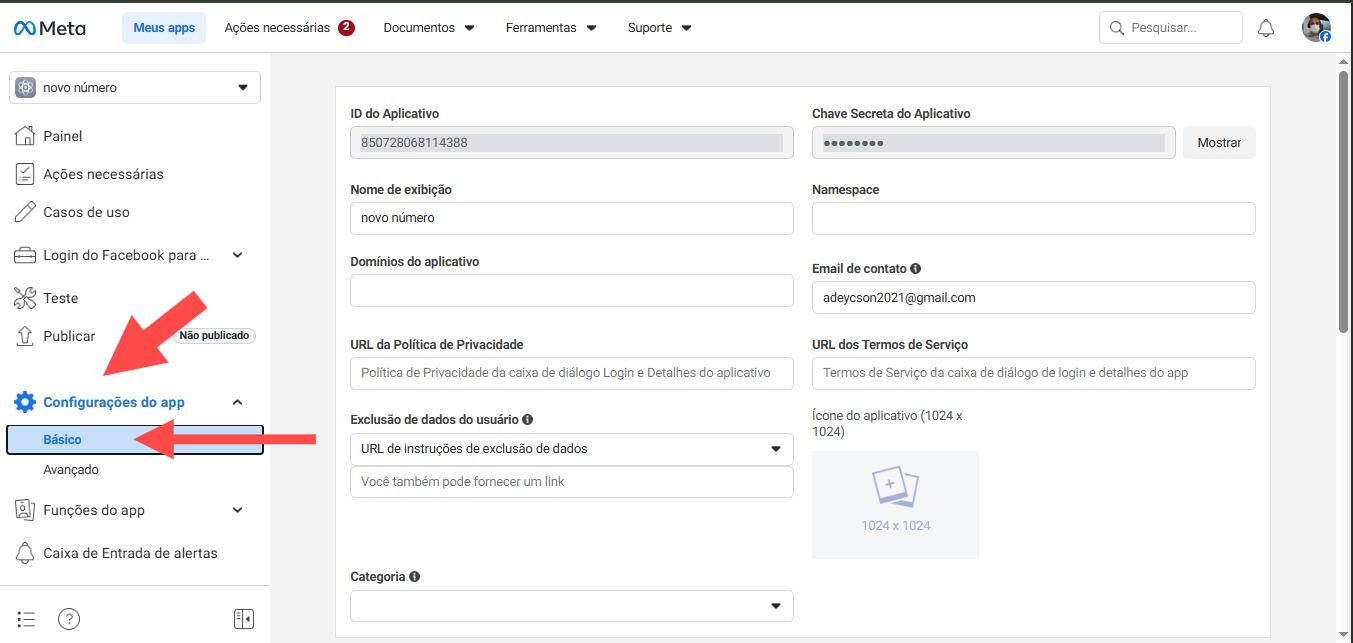1353x643 pixels.
Task: Click the Chave Secreta do Aplicativo field
Action: coord(995,143)
